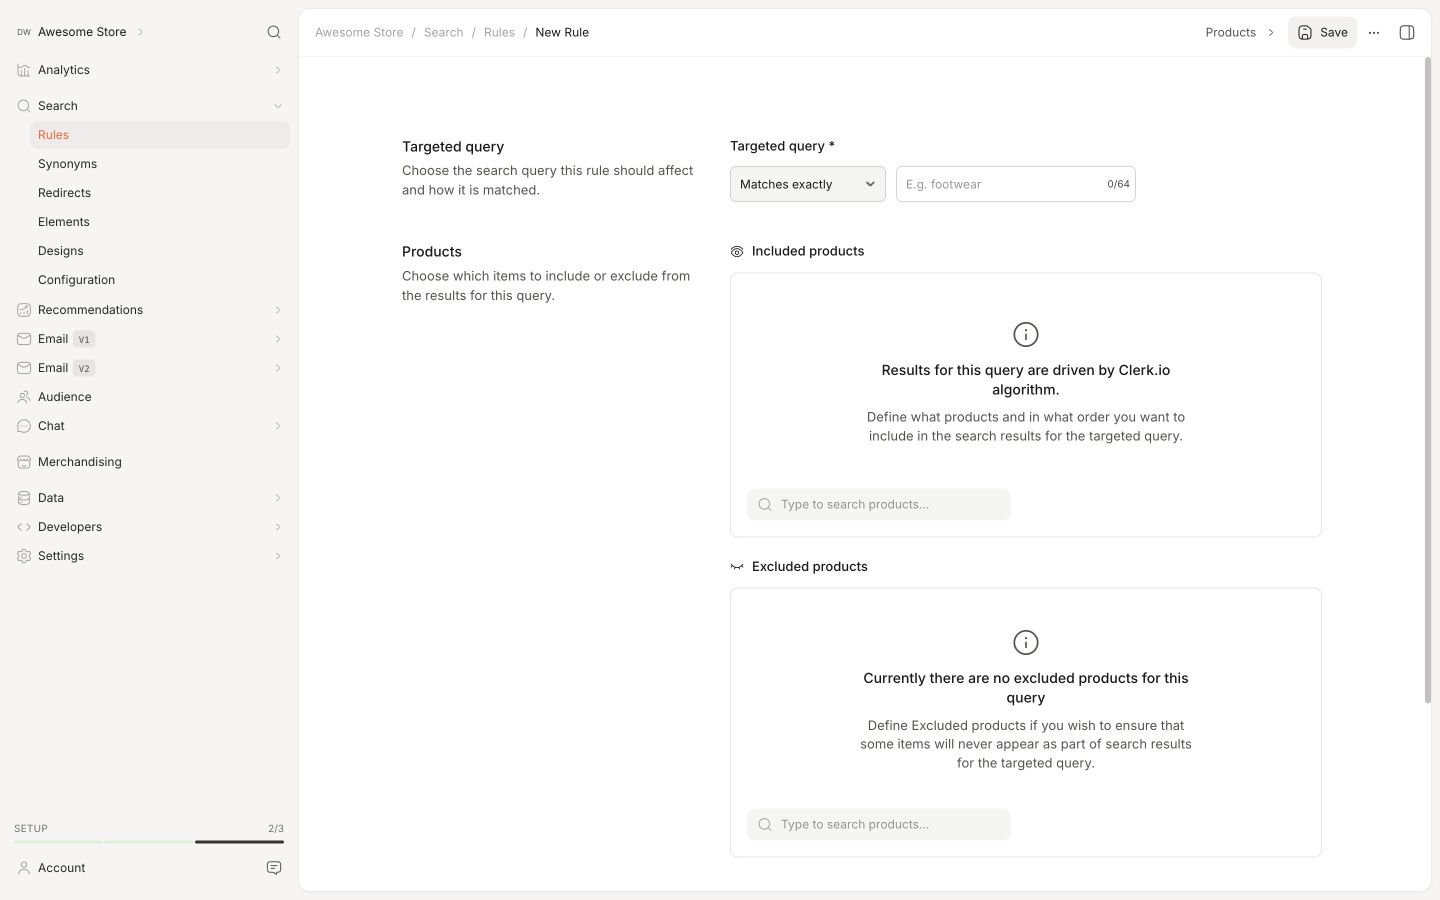Focus the Excluded products search box
Viewport: 1440px width, 900px height.
tap(879, 824)
